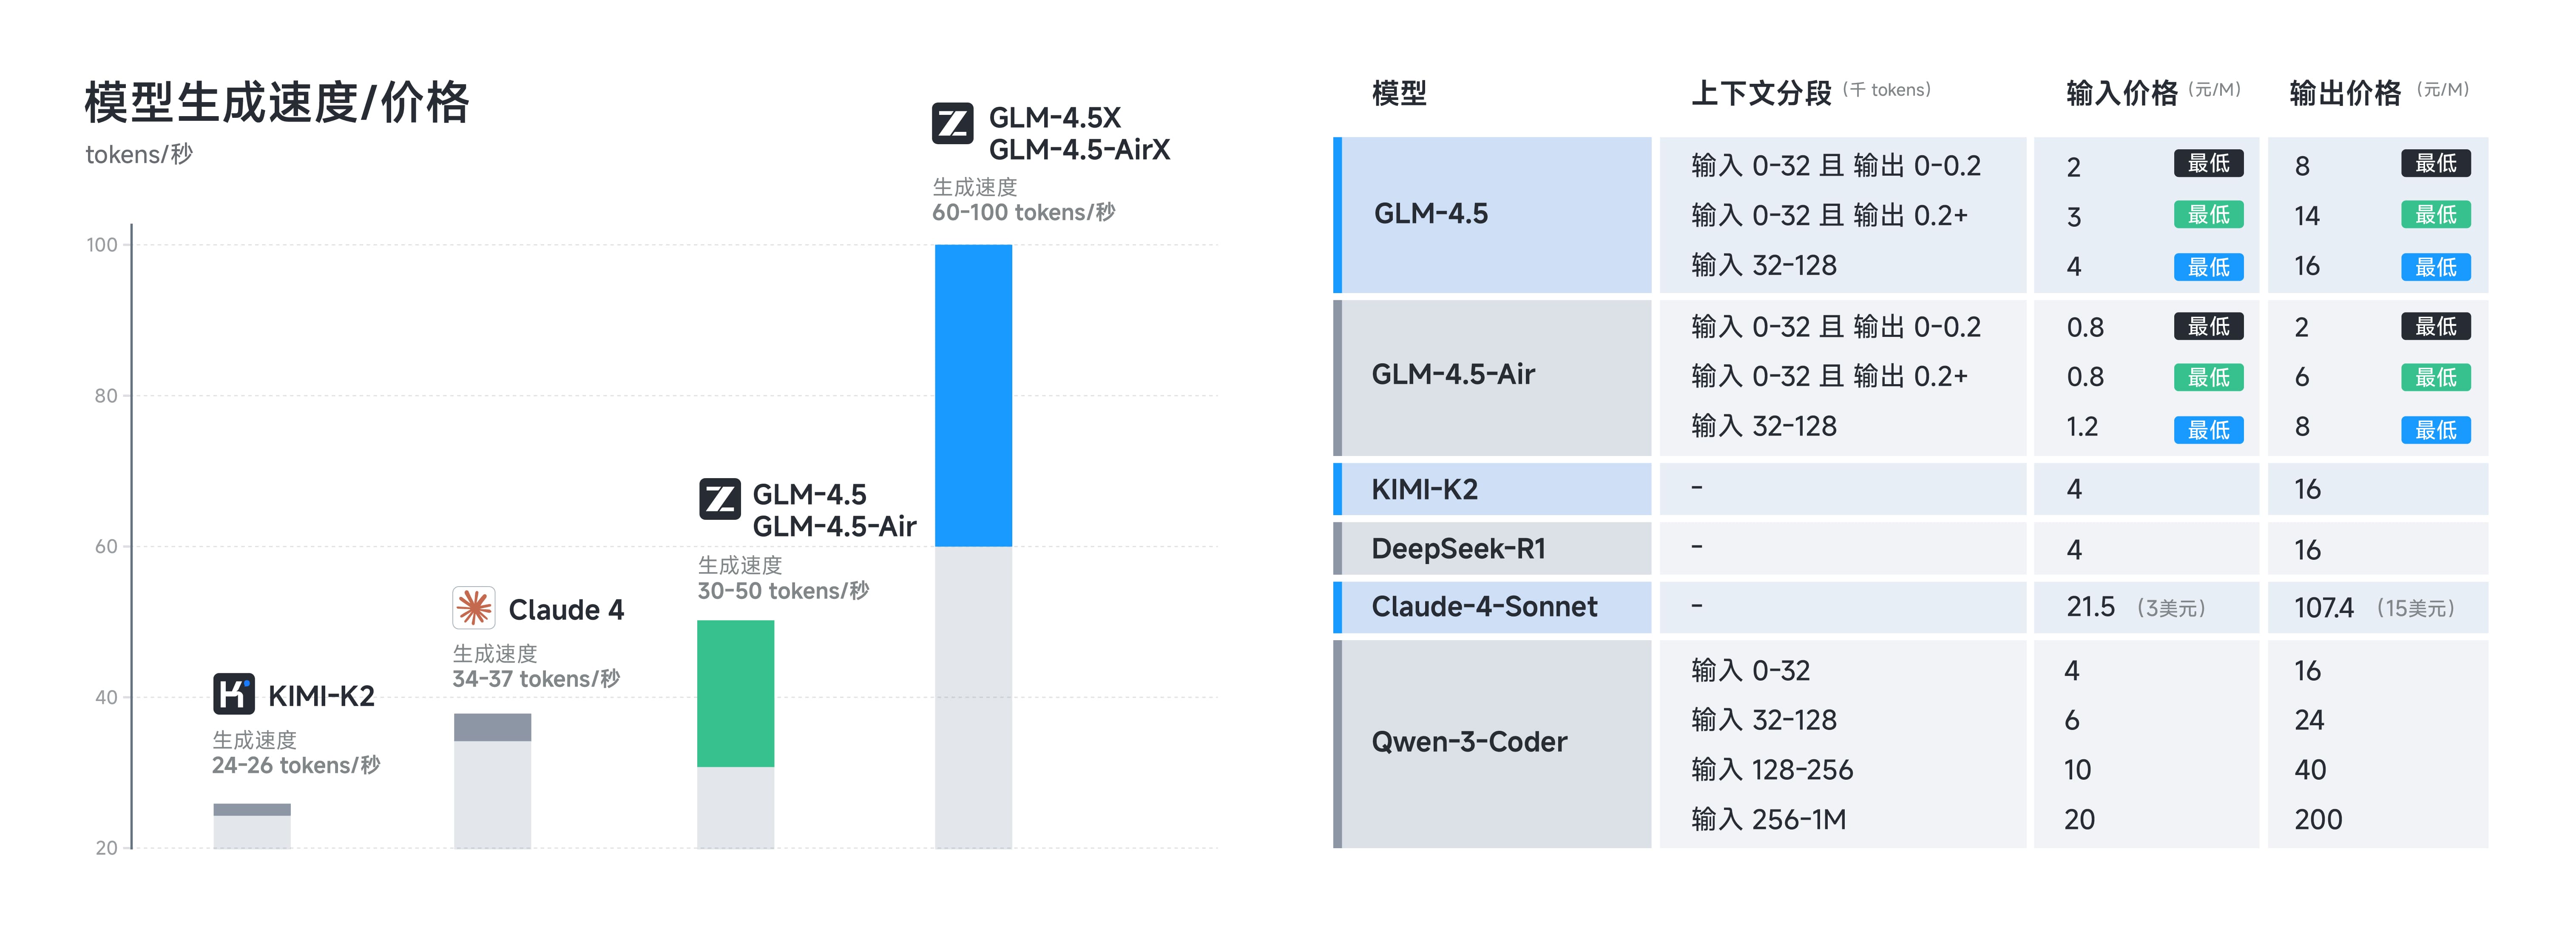Screen dimensions: 2576x932
Task: Click the 输入价格 column header
Action: tap(2122, 93)
